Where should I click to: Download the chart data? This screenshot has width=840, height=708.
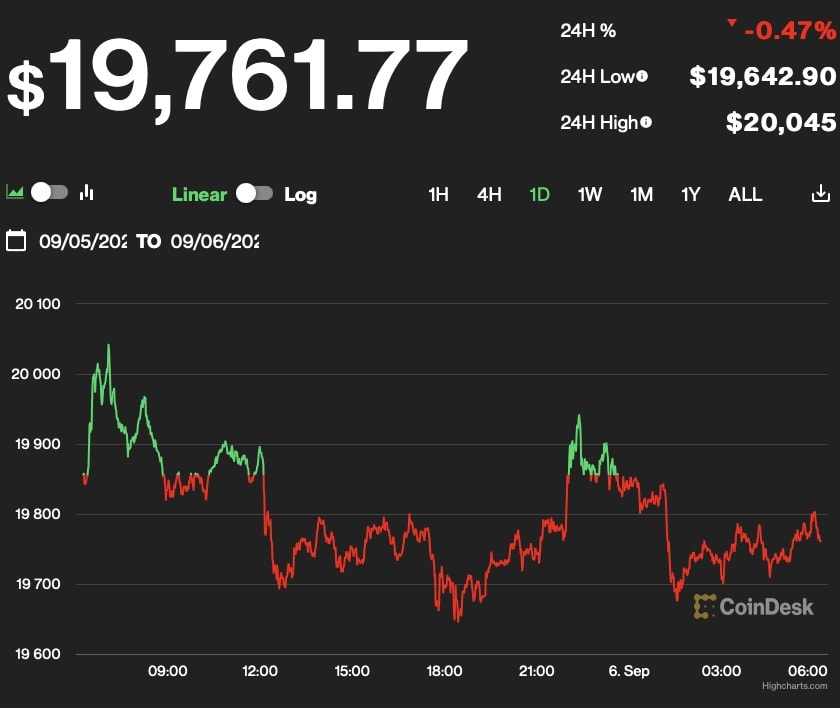(x=821, y=193)
